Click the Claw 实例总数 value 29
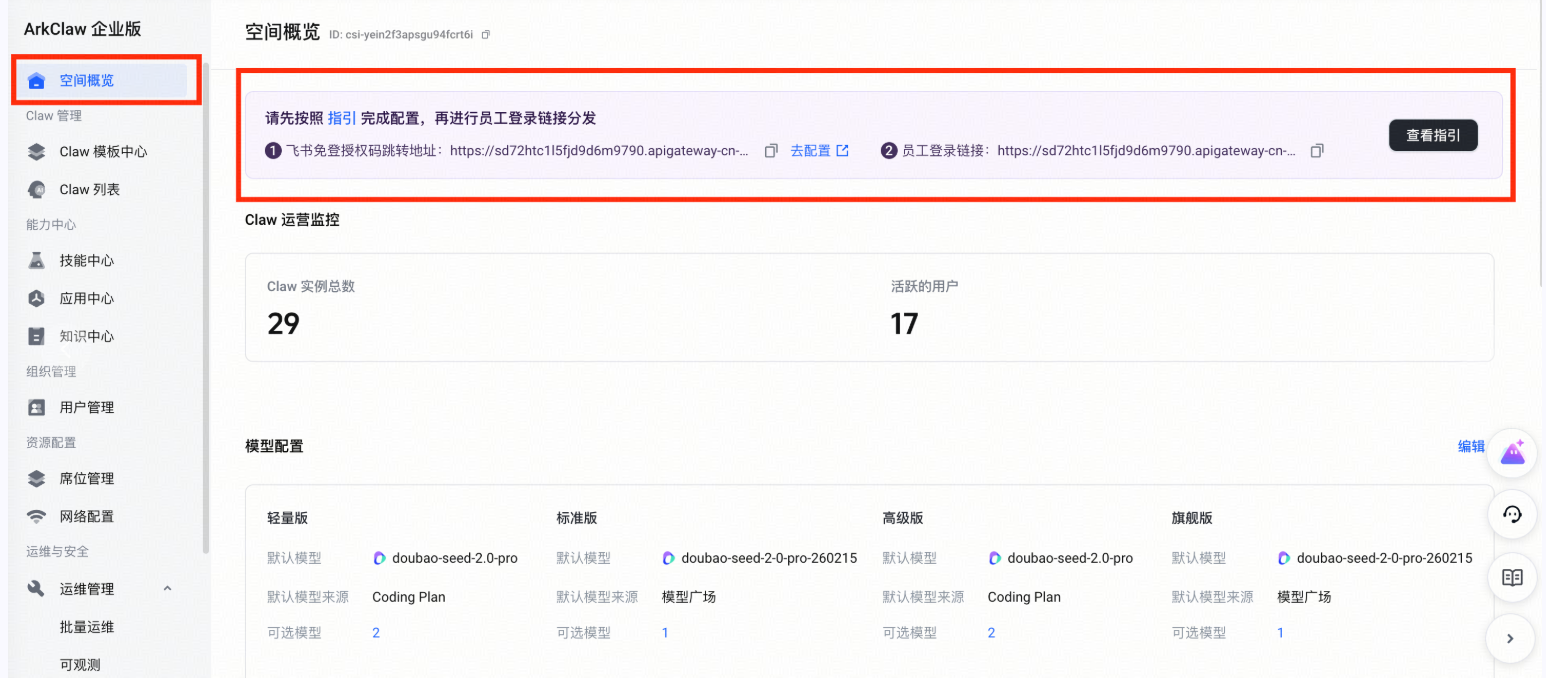Image resolution: width=1546 pixels, height=678 pixels. [283, 324]
